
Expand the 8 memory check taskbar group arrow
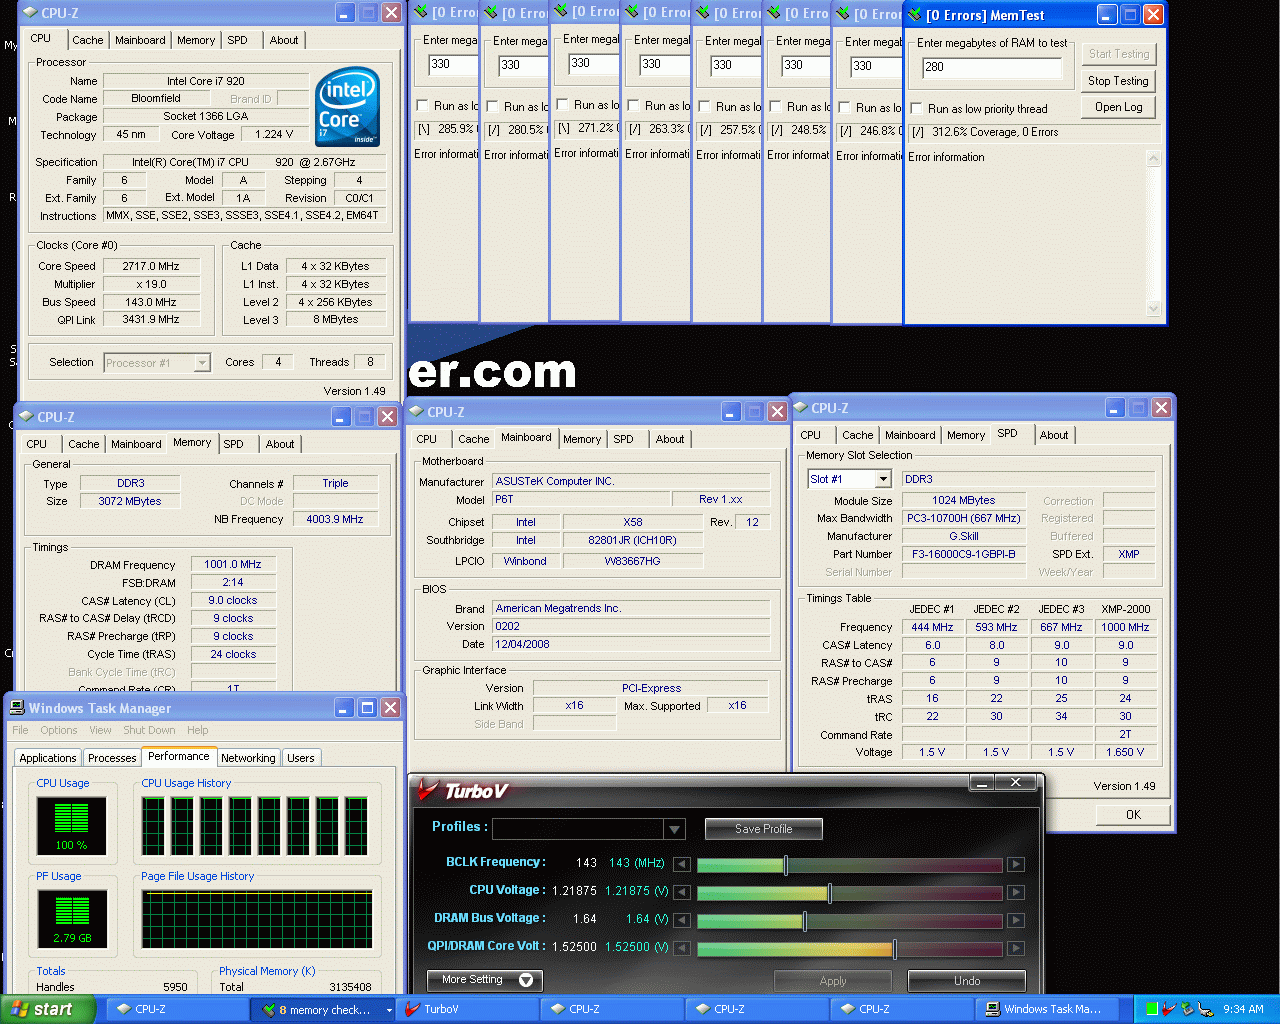[x=389, y=1010]
